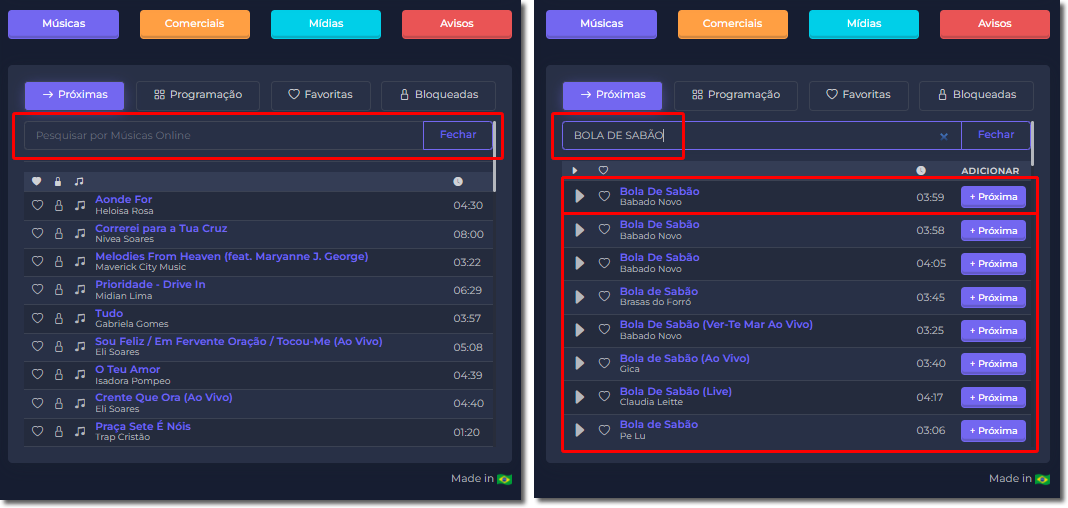
Task: Toggle favorite heart on Prioridade - Drive In
Action: (x=37, y=290)
